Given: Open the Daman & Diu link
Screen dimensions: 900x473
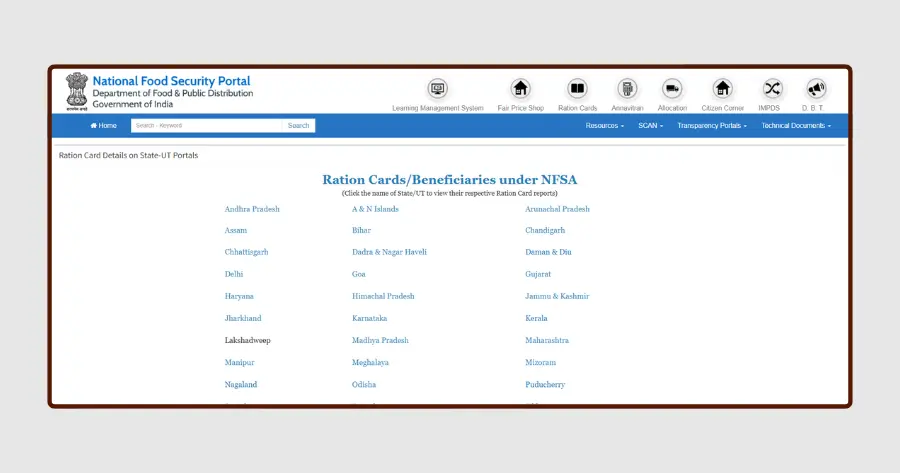Looking at the screenshot, I should click(x=548, y=252).
